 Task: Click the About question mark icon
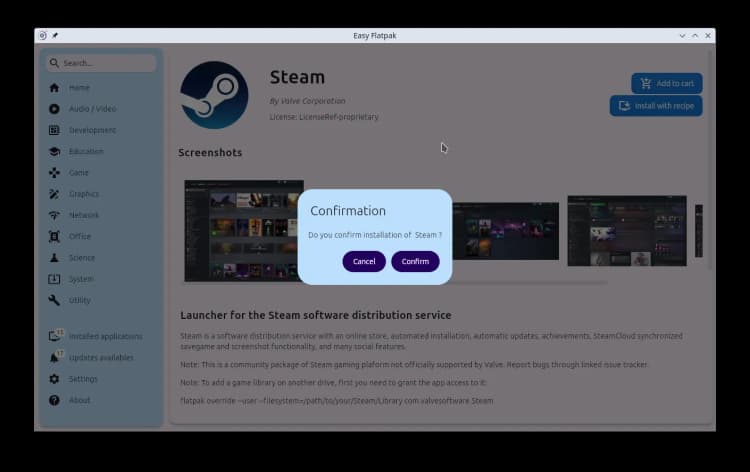click(54, 400)
